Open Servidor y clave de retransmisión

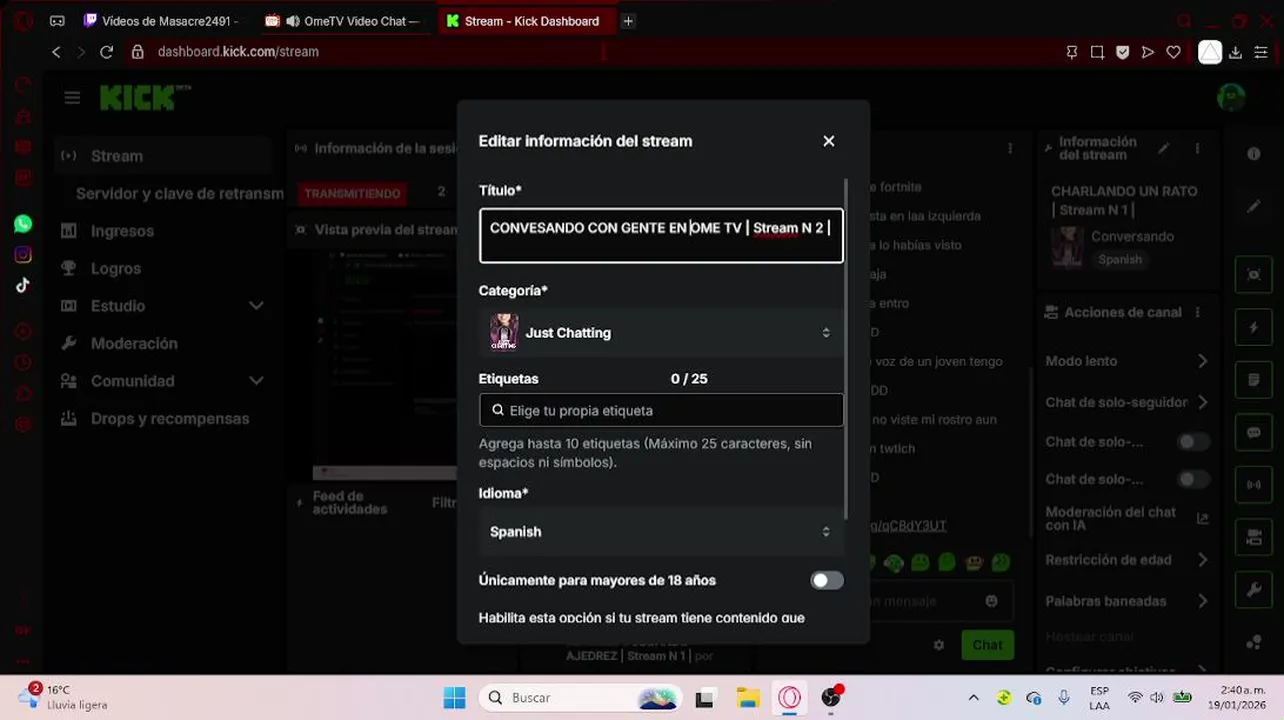179,193
